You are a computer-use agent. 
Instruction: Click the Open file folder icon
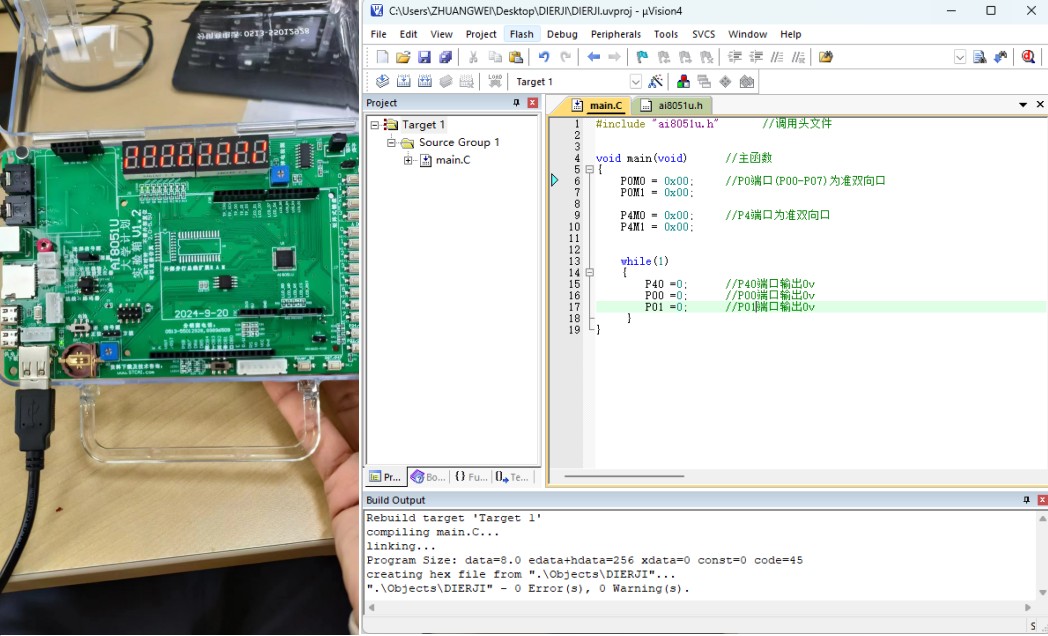(x=403, y=57)
